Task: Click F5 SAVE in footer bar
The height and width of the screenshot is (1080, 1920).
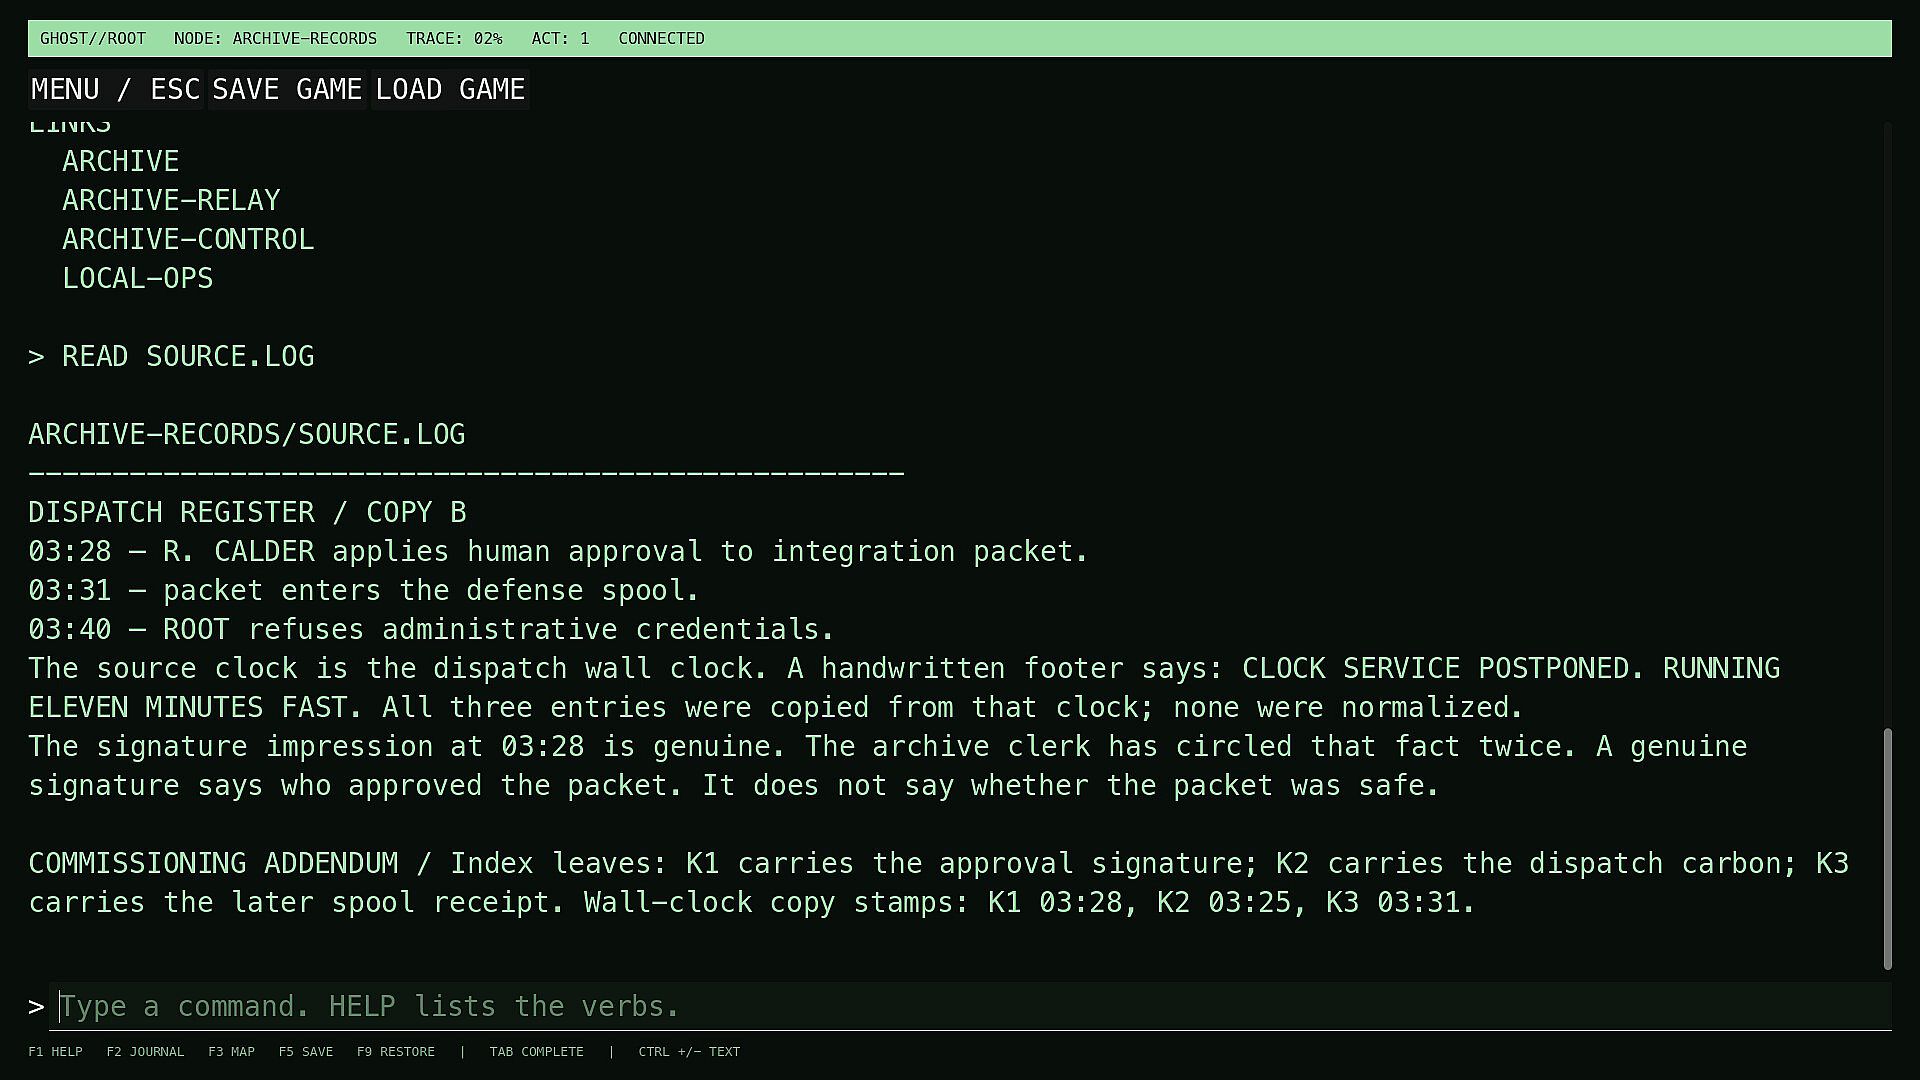Action: click(306, 1052)
